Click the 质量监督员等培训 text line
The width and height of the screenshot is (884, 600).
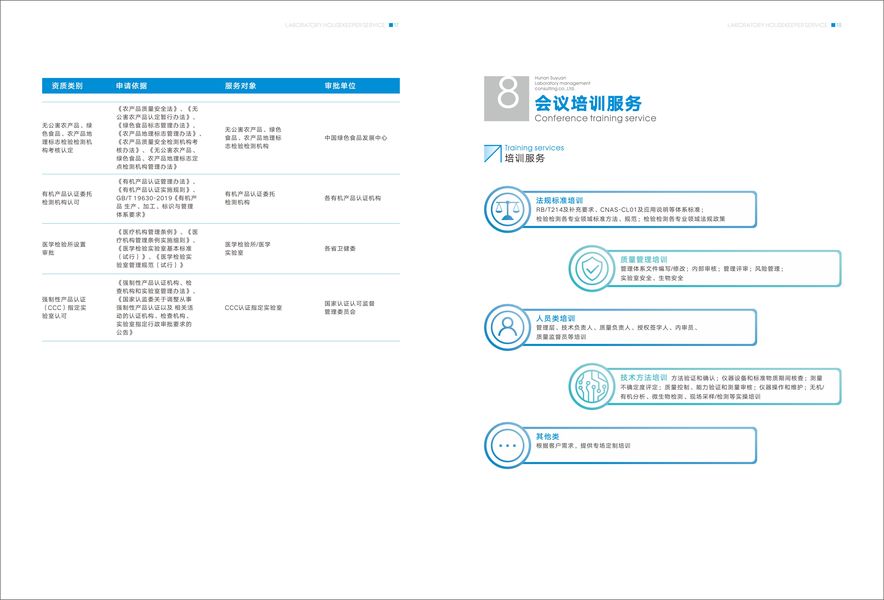click(561, 337)
